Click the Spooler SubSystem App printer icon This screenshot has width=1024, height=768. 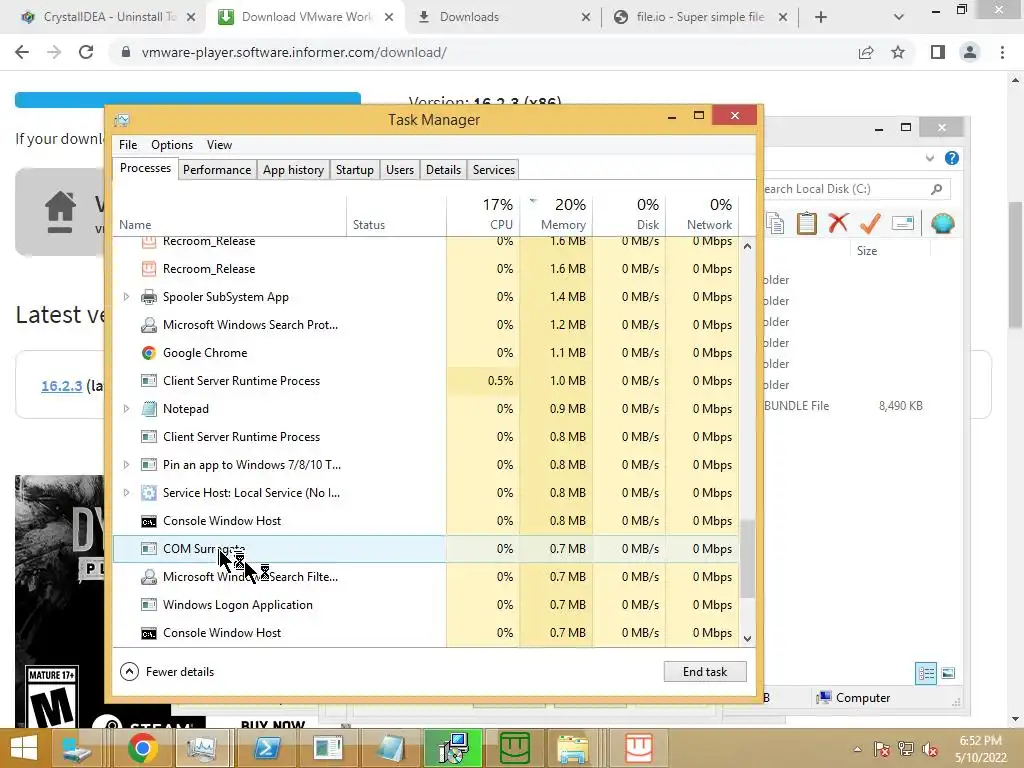click(x=149, y=297)
